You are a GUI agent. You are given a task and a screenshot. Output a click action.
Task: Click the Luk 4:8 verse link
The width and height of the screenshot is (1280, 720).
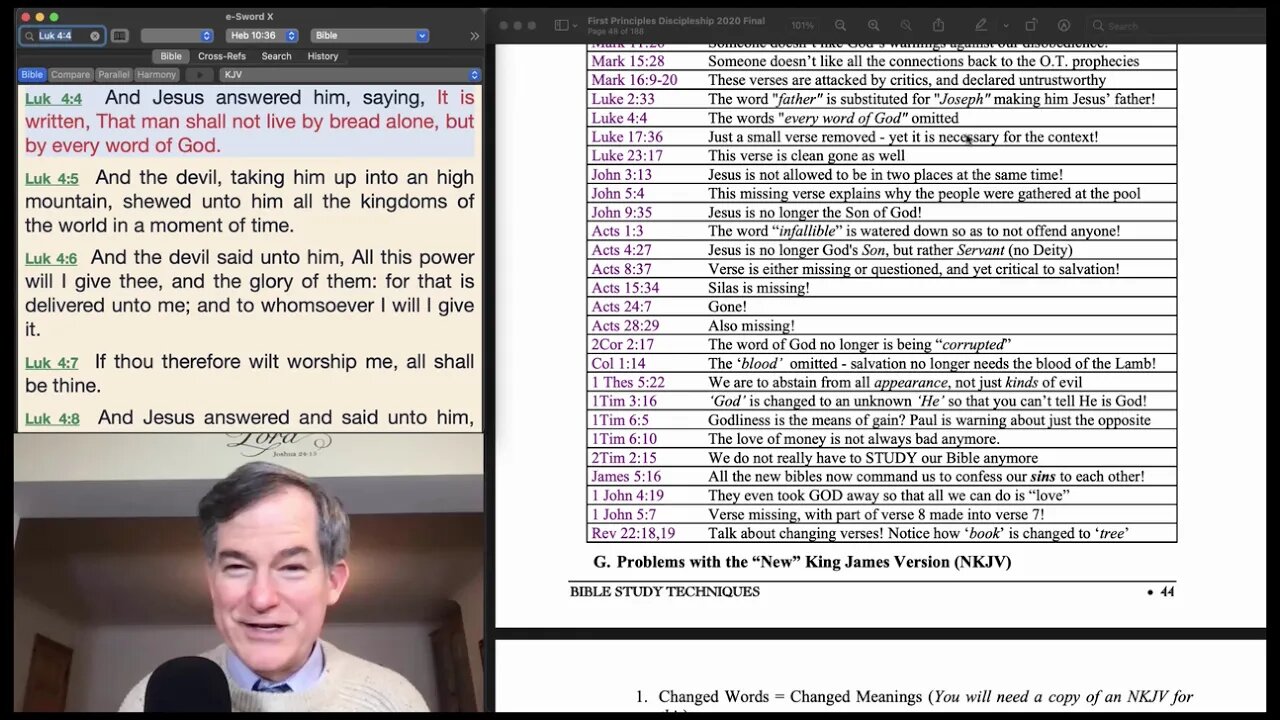52,419
